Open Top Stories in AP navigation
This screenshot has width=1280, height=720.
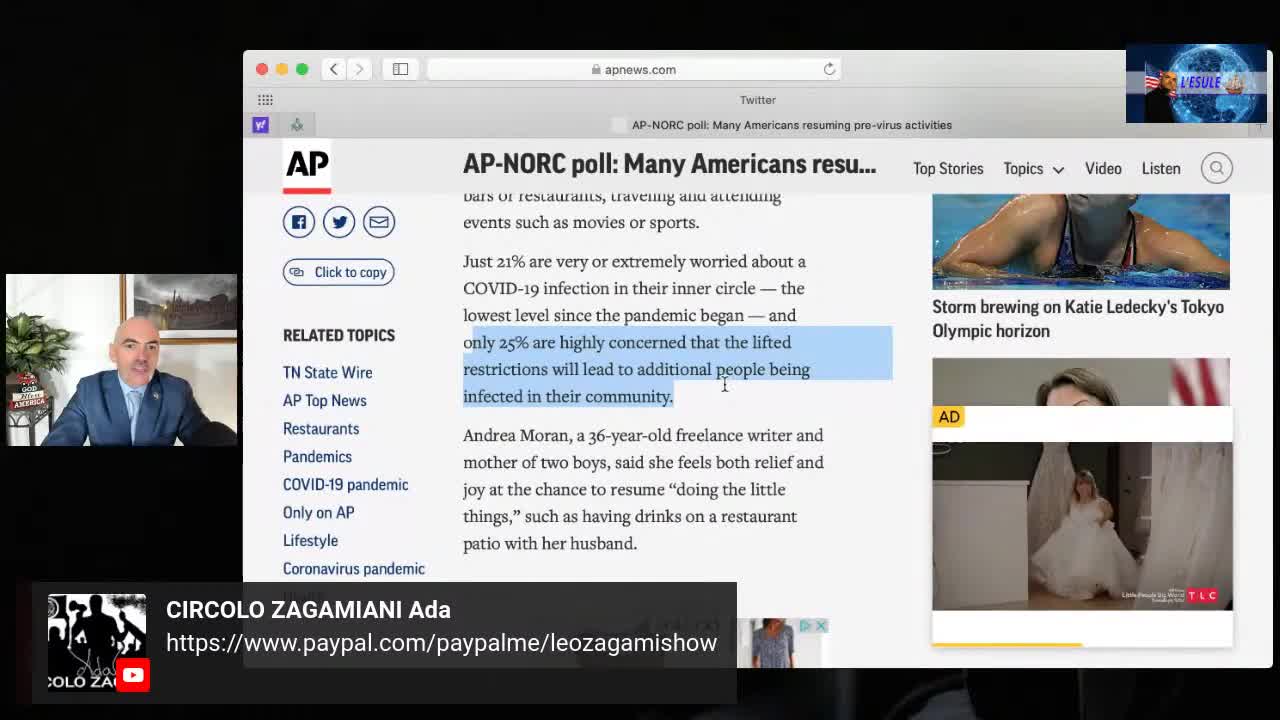click(948, 168)
